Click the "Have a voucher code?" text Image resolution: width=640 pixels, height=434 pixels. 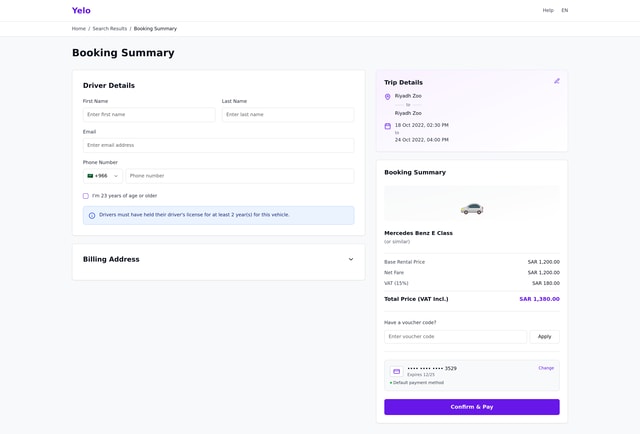[x=410, y=323]
